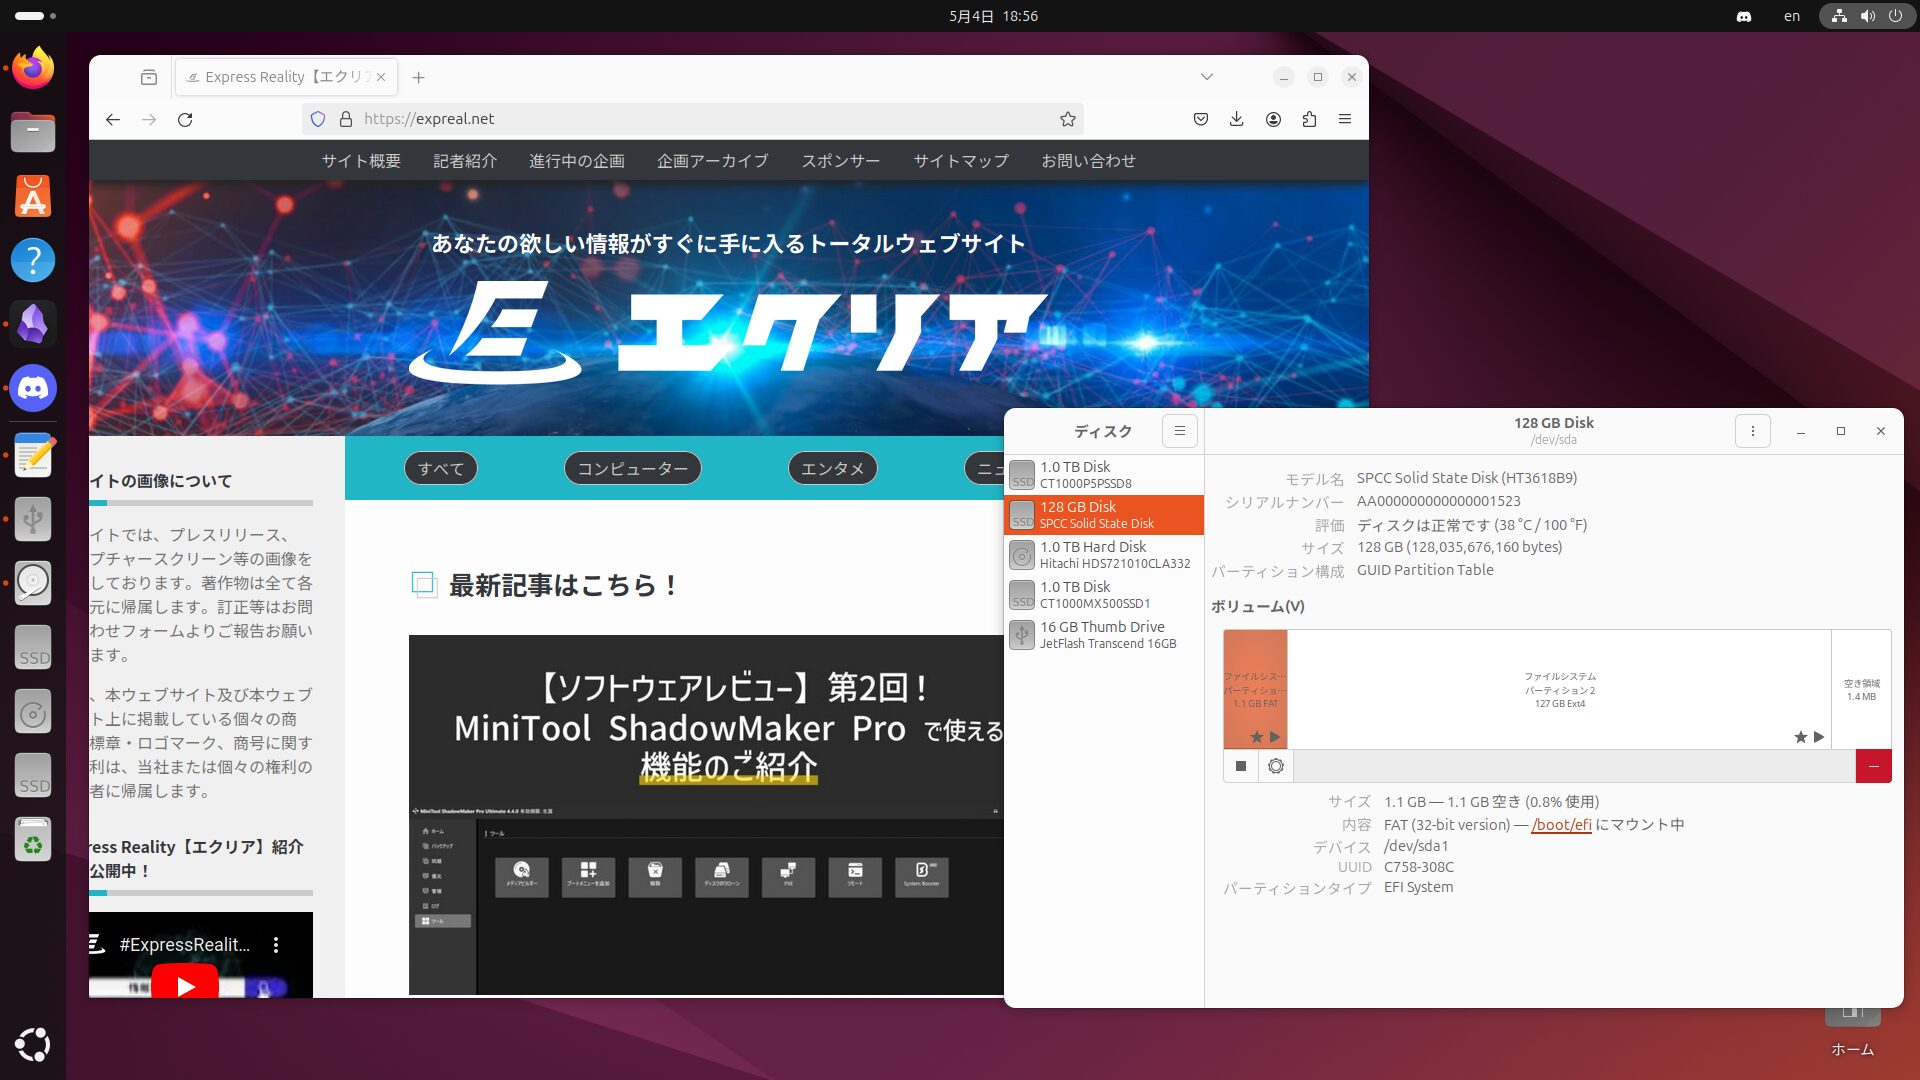Screen dimensions: 1920x1080
Task: Open the drive options kebab menu
Action: pyautogui.click(x=1752, y=431)
